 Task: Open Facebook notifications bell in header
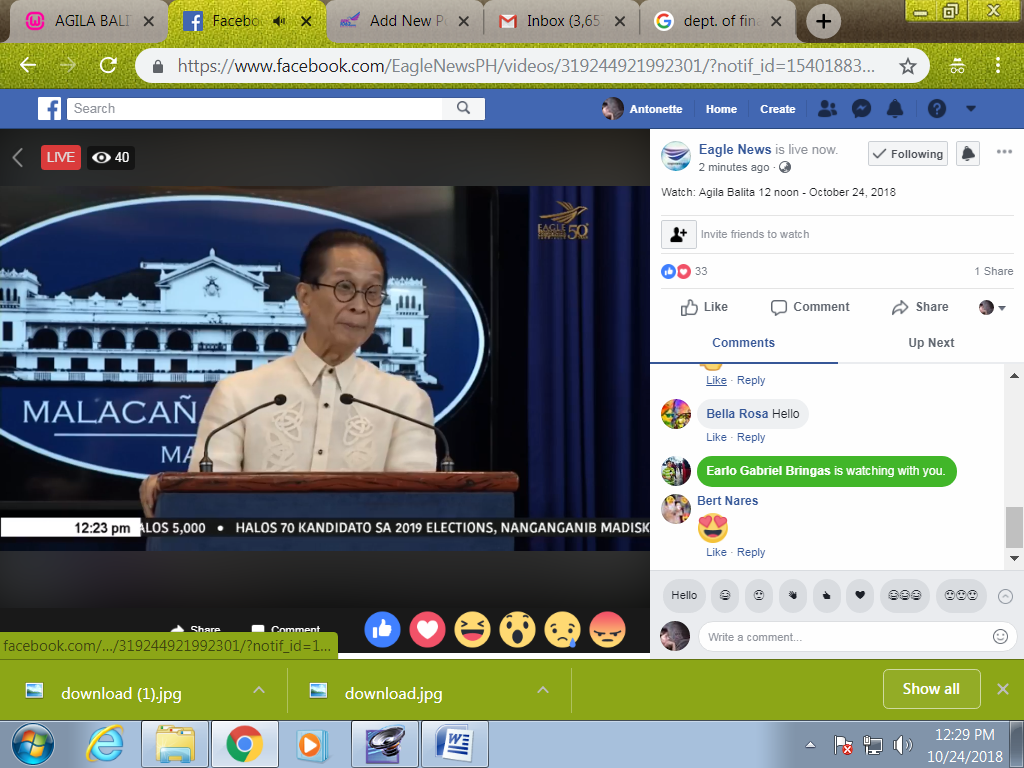click(895, 109)
